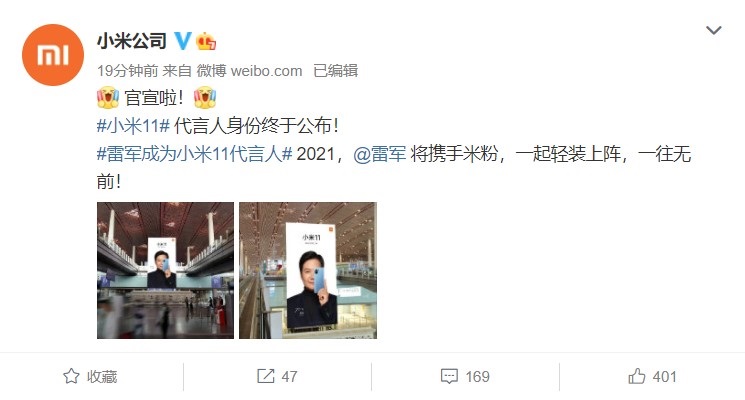Click the 微博 weibo.com source link
Screen dimensions: 745x400
249,71
